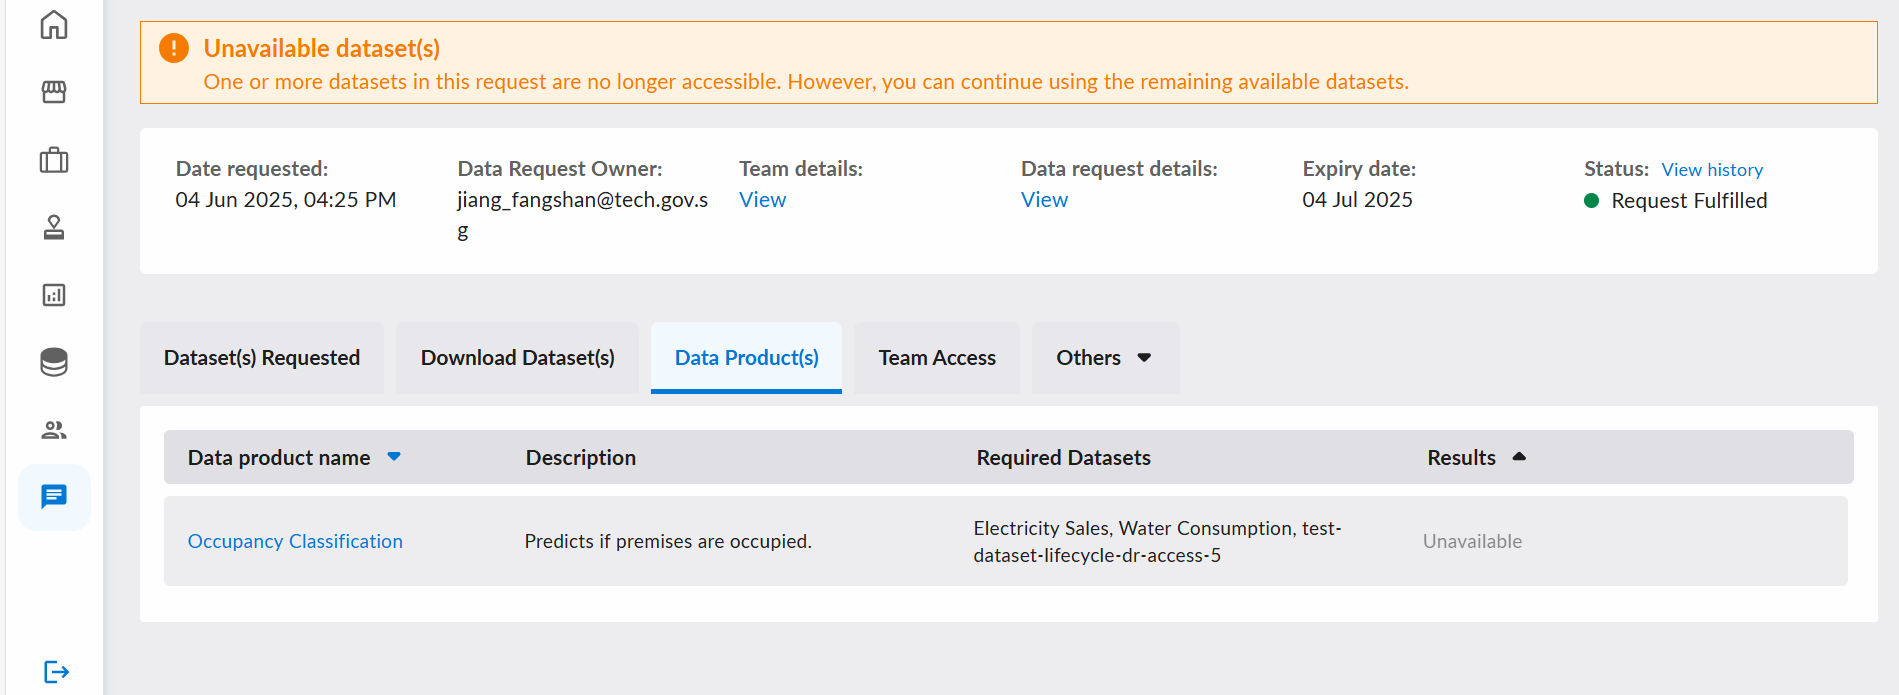Screen dimensions: 1899x695
Task: Open View link under Data request details
Action: click(x=1045, y=200)
